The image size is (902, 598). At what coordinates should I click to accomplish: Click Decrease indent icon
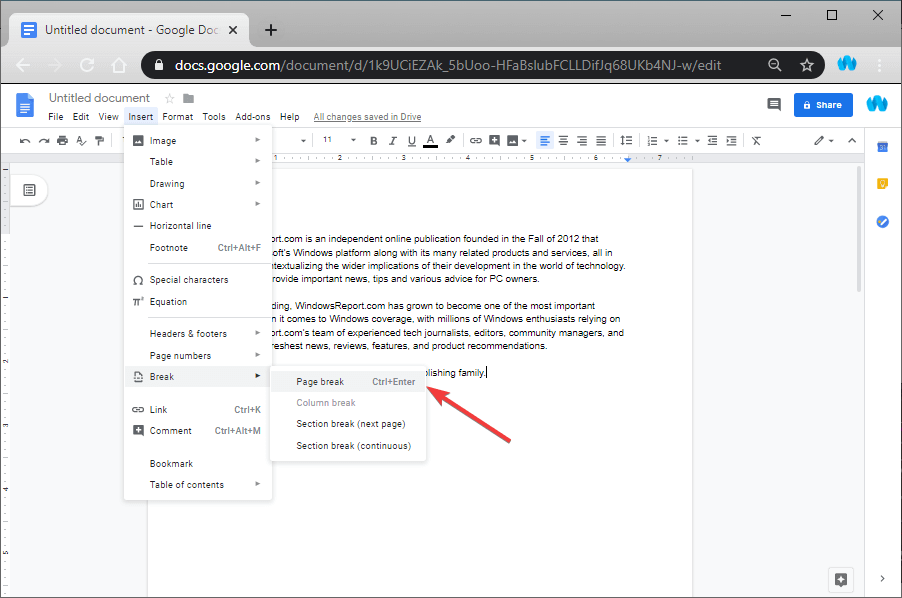(712, 141)
